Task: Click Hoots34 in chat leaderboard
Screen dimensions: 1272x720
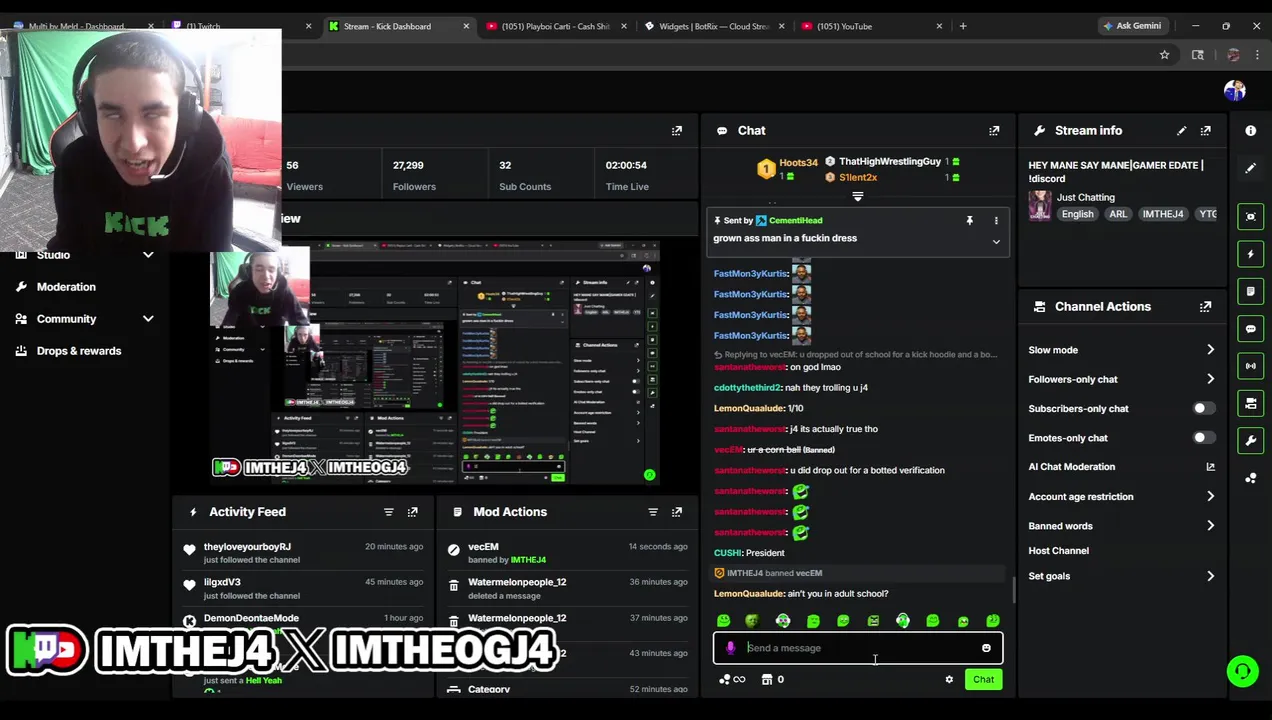Action: coord(798,162)
